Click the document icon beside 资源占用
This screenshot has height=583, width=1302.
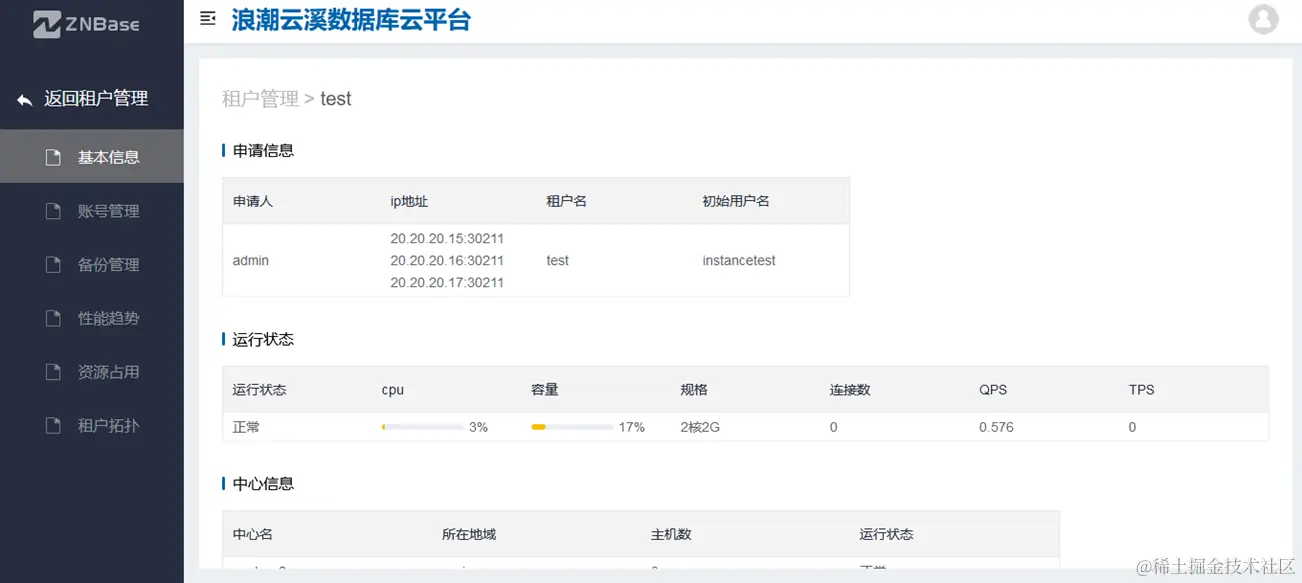pyautogui.click(x=54, y=372)
